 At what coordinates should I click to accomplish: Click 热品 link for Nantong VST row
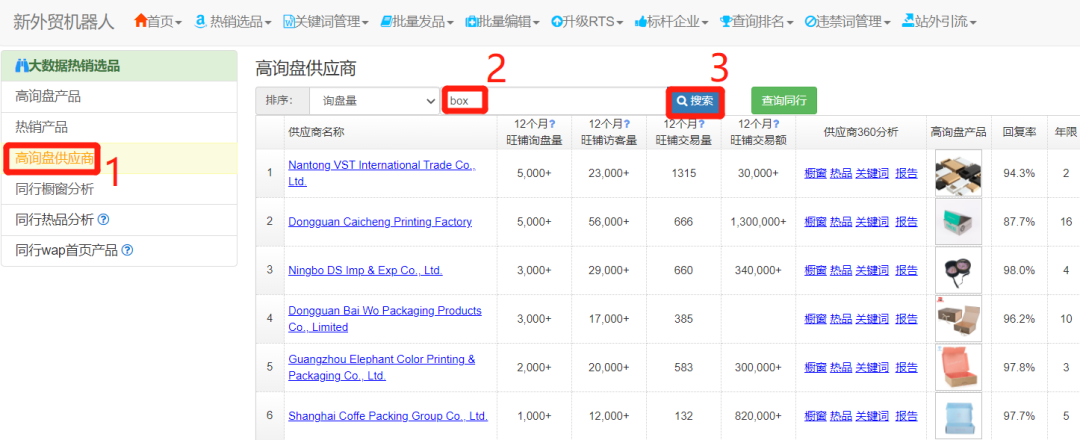(x=840, y=174)
